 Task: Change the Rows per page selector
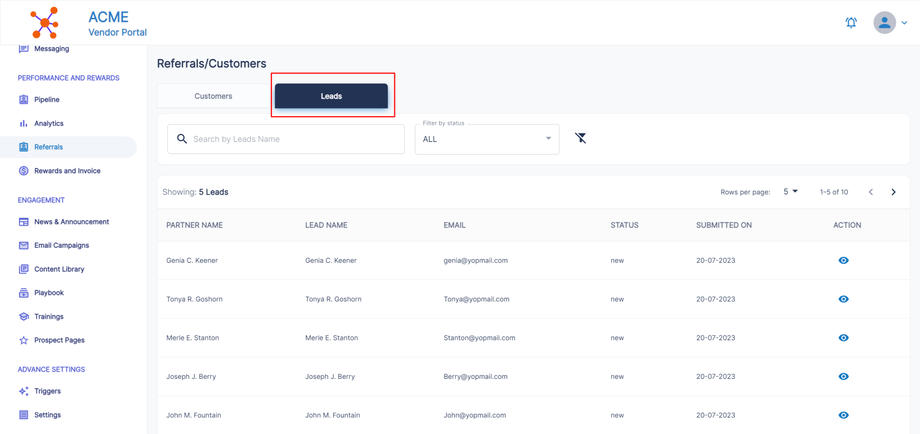(x=791, y=192)
